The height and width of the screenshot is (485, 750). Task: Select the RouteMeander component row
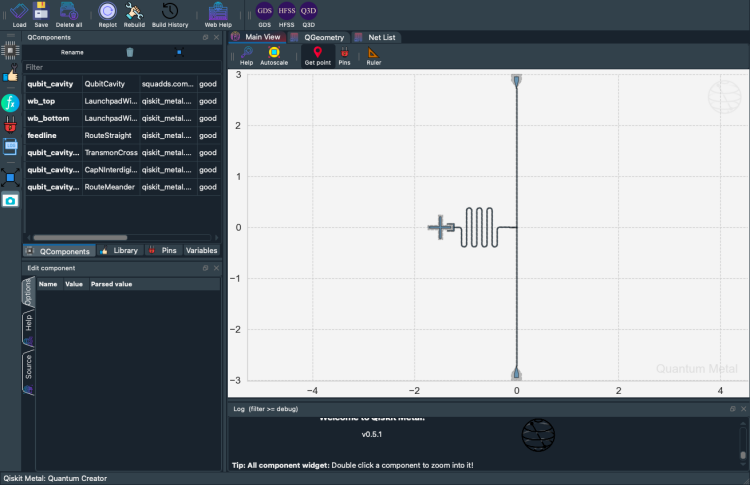point(122,187)
